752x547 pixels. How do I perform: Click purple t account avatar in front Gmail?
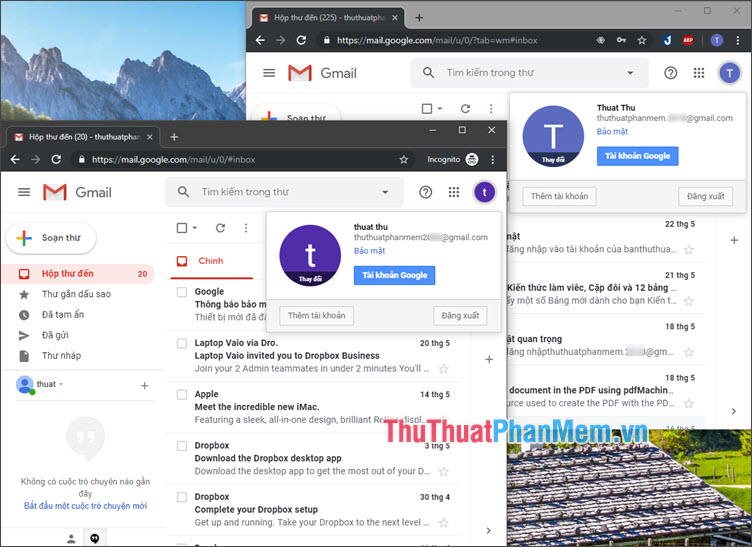tap(484, 192)
